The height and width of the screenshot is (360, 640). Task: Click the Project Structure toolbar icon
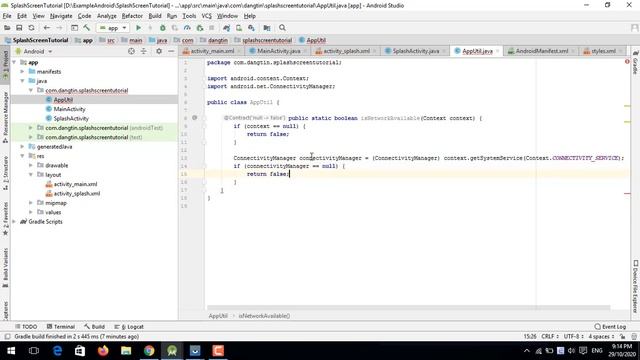267,28
